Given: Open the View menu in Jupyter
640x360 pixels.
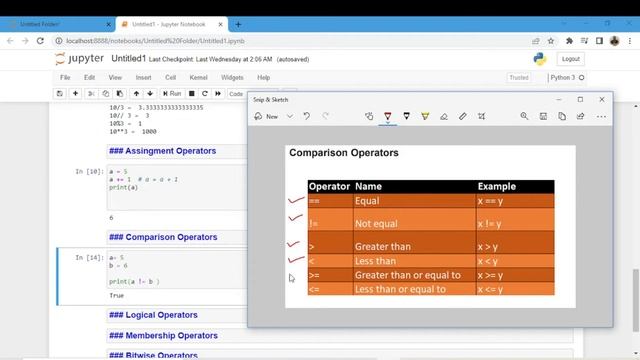Looking at the screenshot, I should [x=115, y=78].
